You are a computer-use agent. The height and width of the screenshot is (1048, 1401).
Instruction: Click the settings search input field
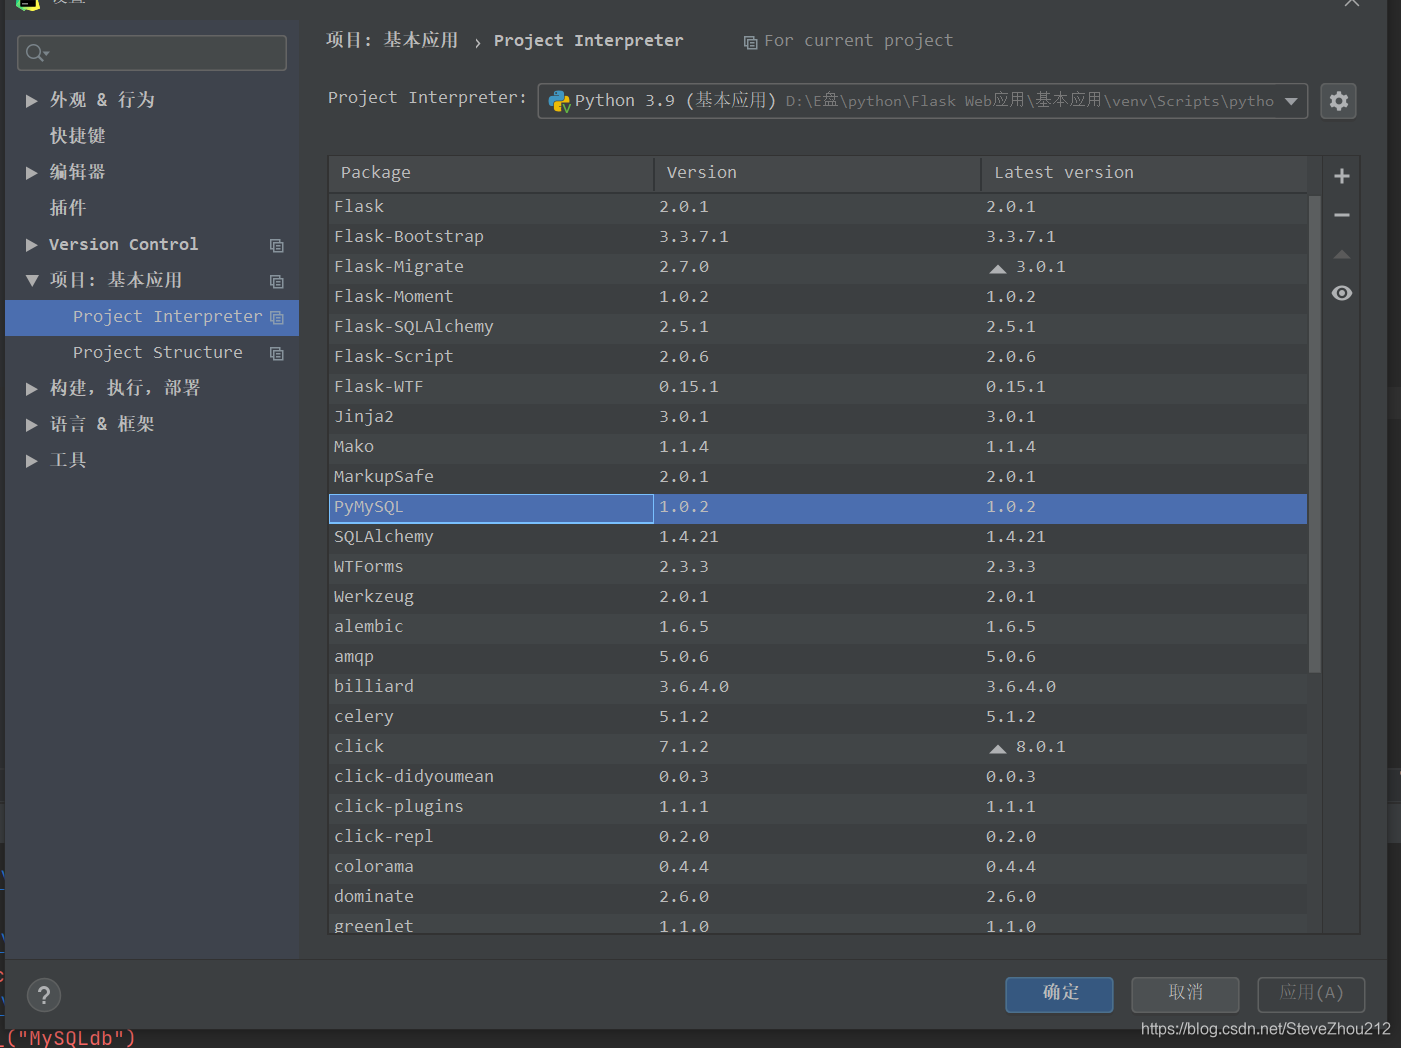coord(152,53)
